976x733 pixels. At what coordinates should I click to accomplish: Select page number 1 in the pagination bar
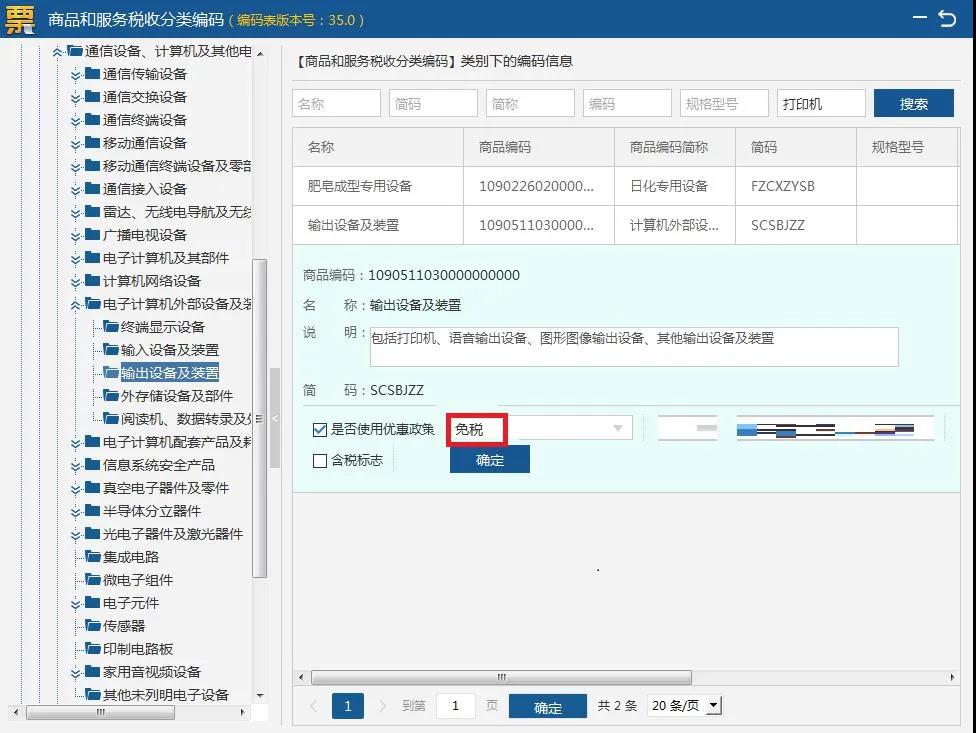point(347,705)
